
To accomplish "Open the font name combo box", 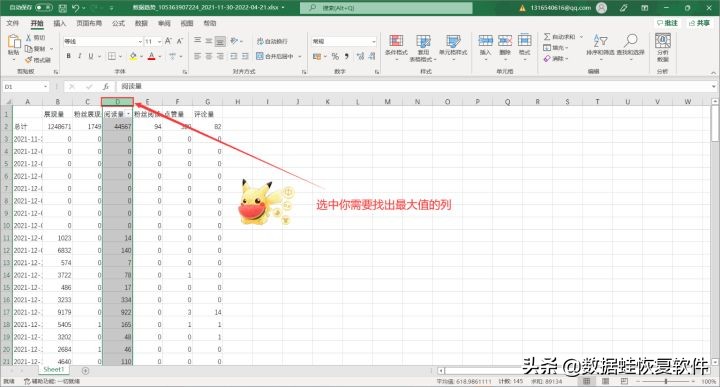I will (x=103, y=41).
